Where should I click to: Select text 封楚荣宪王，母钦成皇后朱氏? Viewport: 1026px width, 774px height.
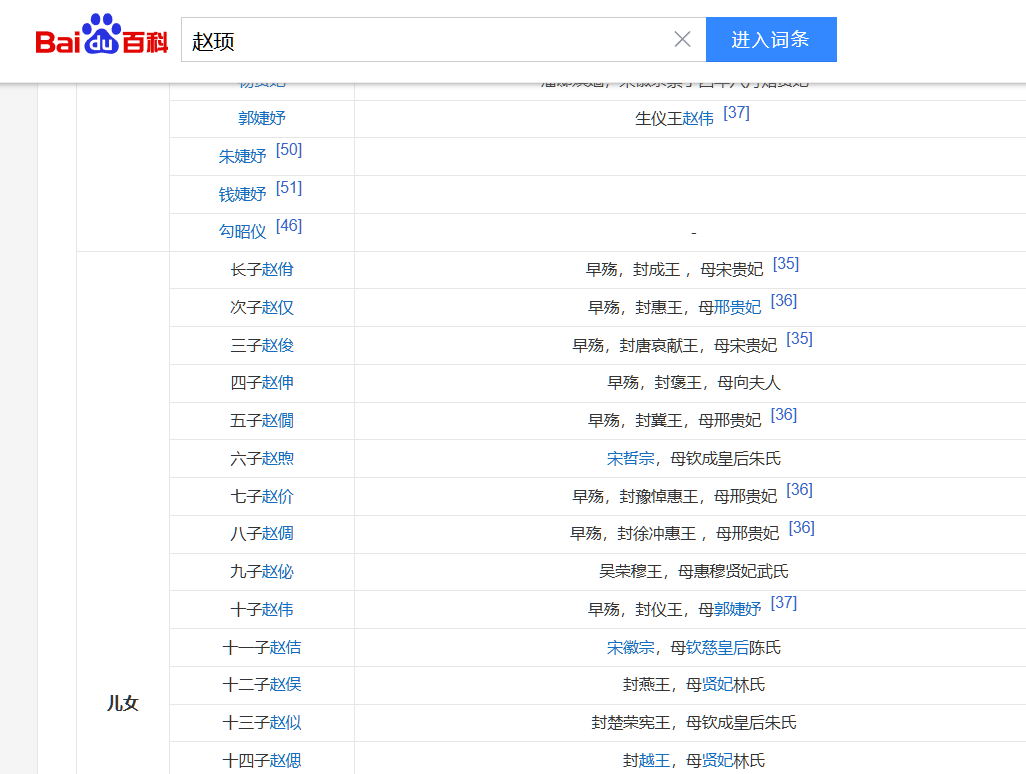(x=694, y=722)
